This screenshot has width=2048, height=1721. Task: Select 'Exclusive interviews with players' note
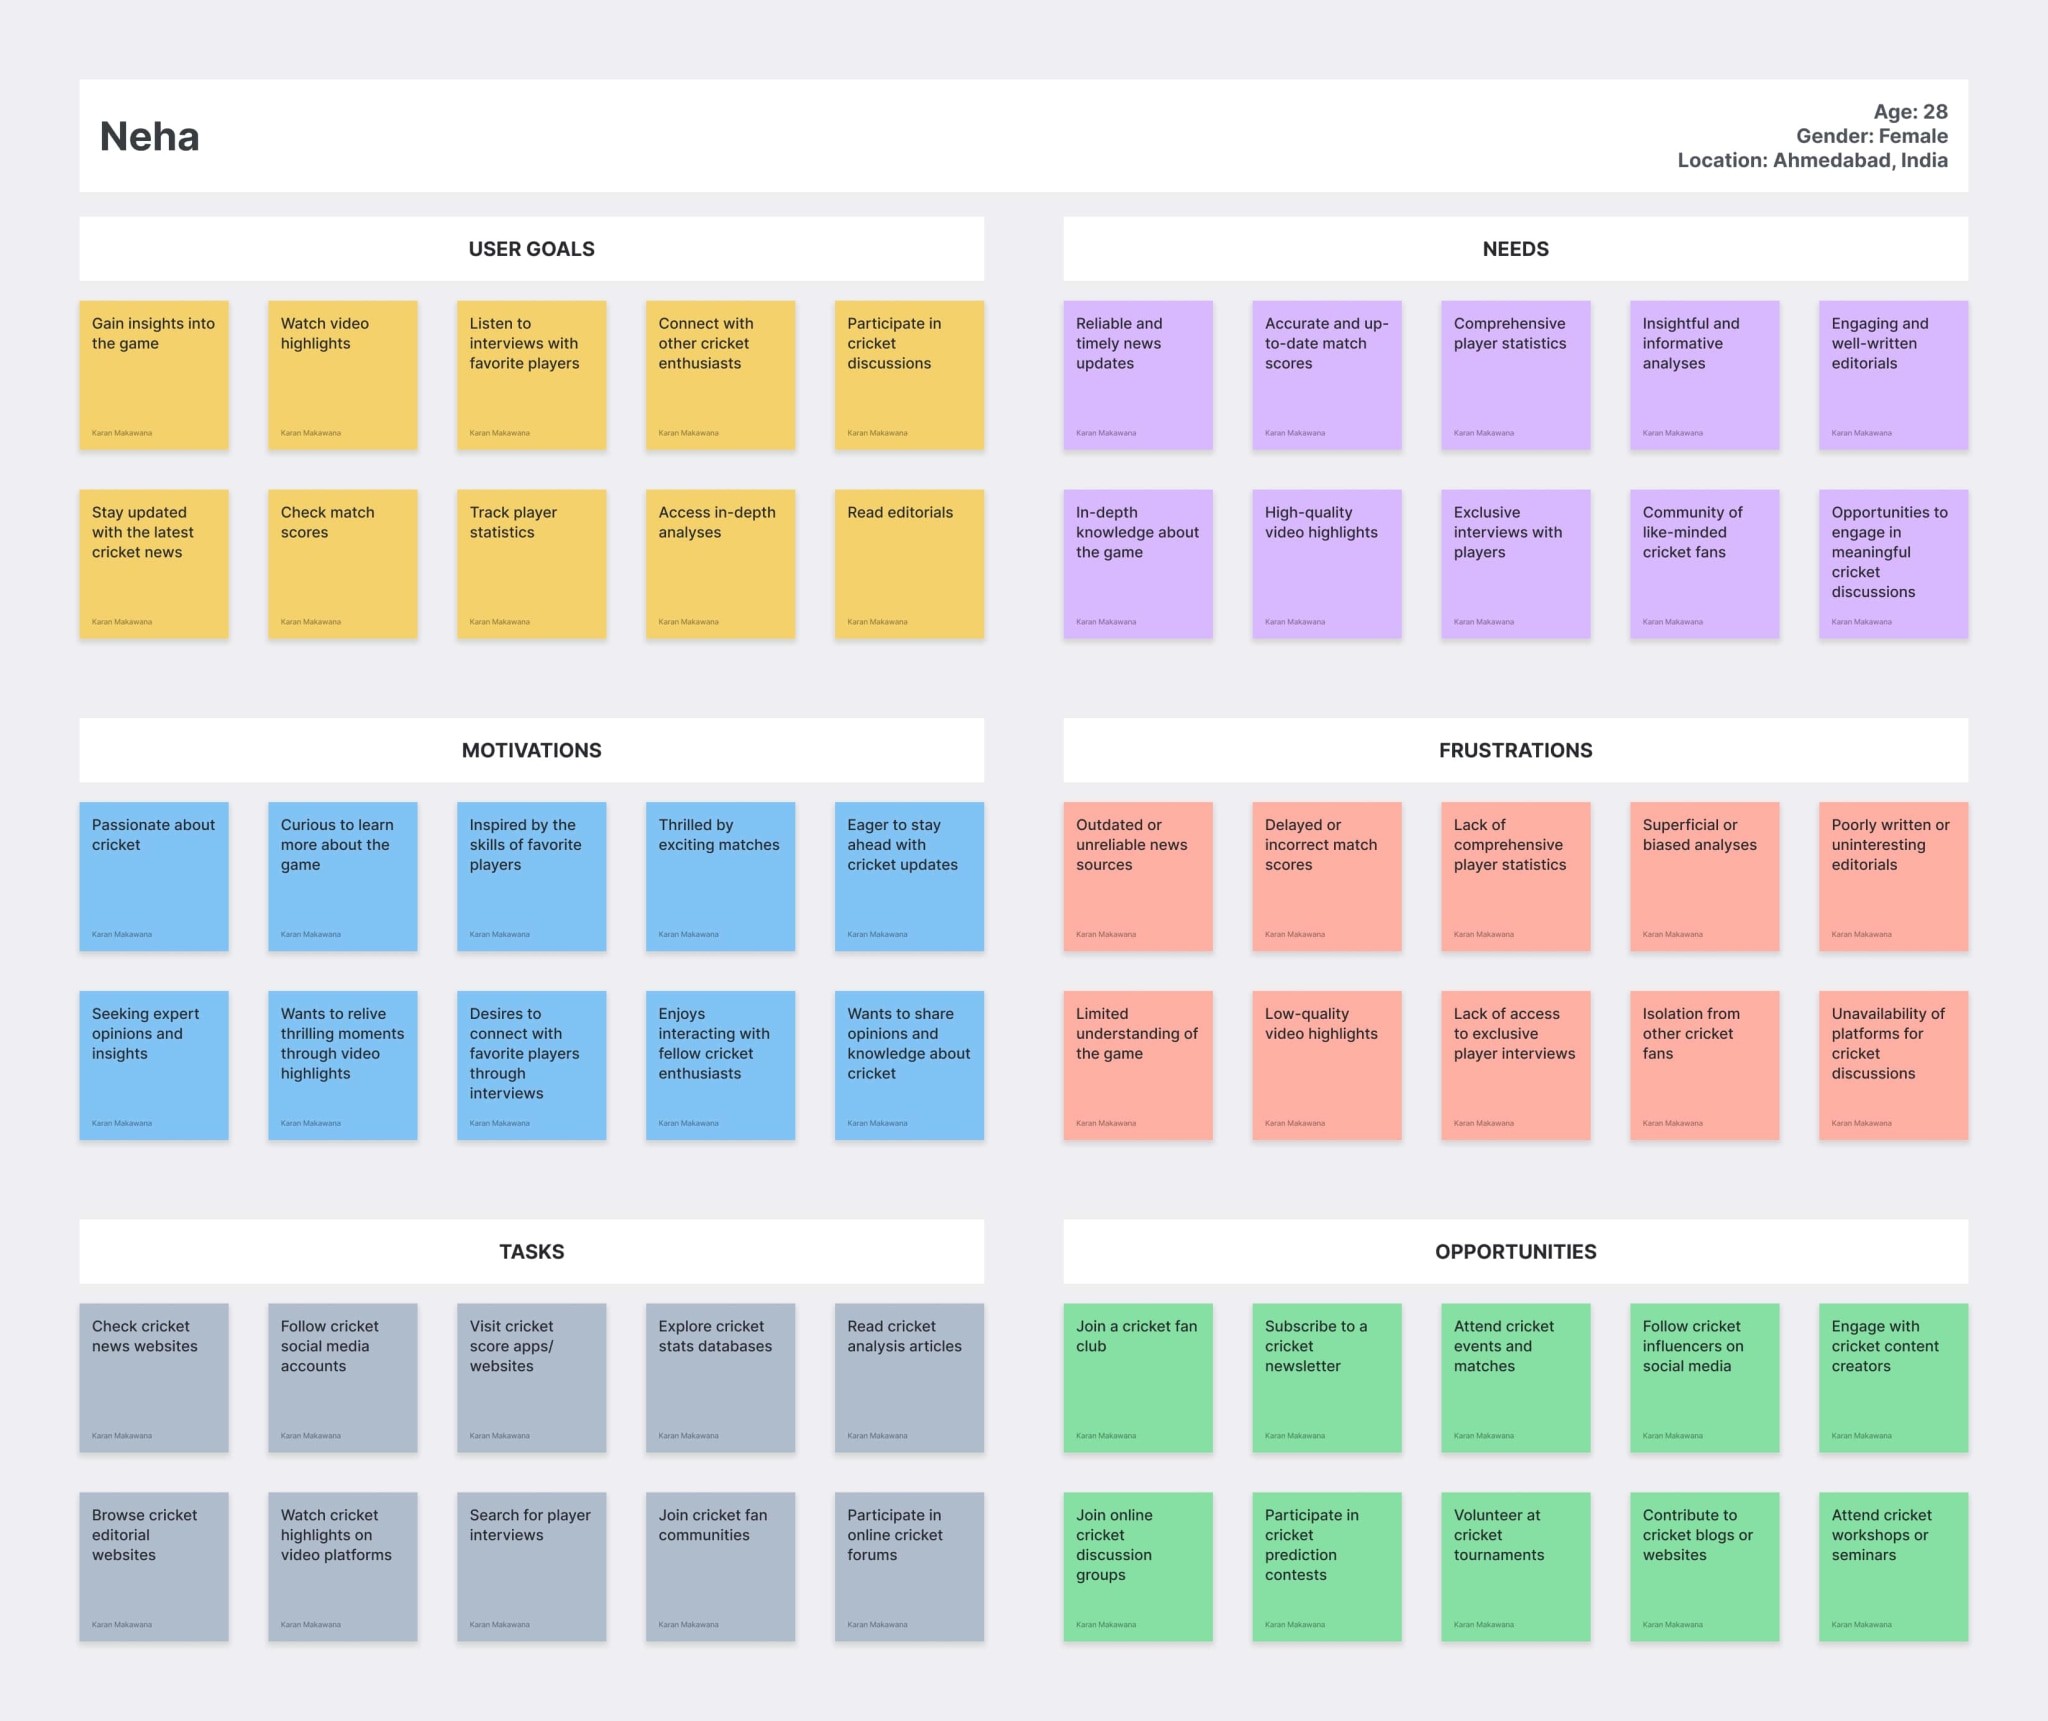pyautogui.click(x=1516, y=564)
